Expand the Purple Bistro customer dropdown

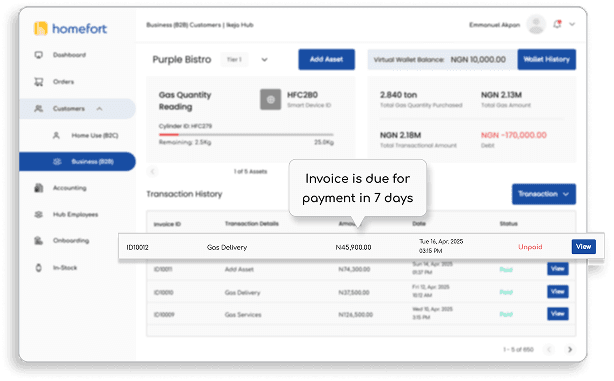point(264,60)
